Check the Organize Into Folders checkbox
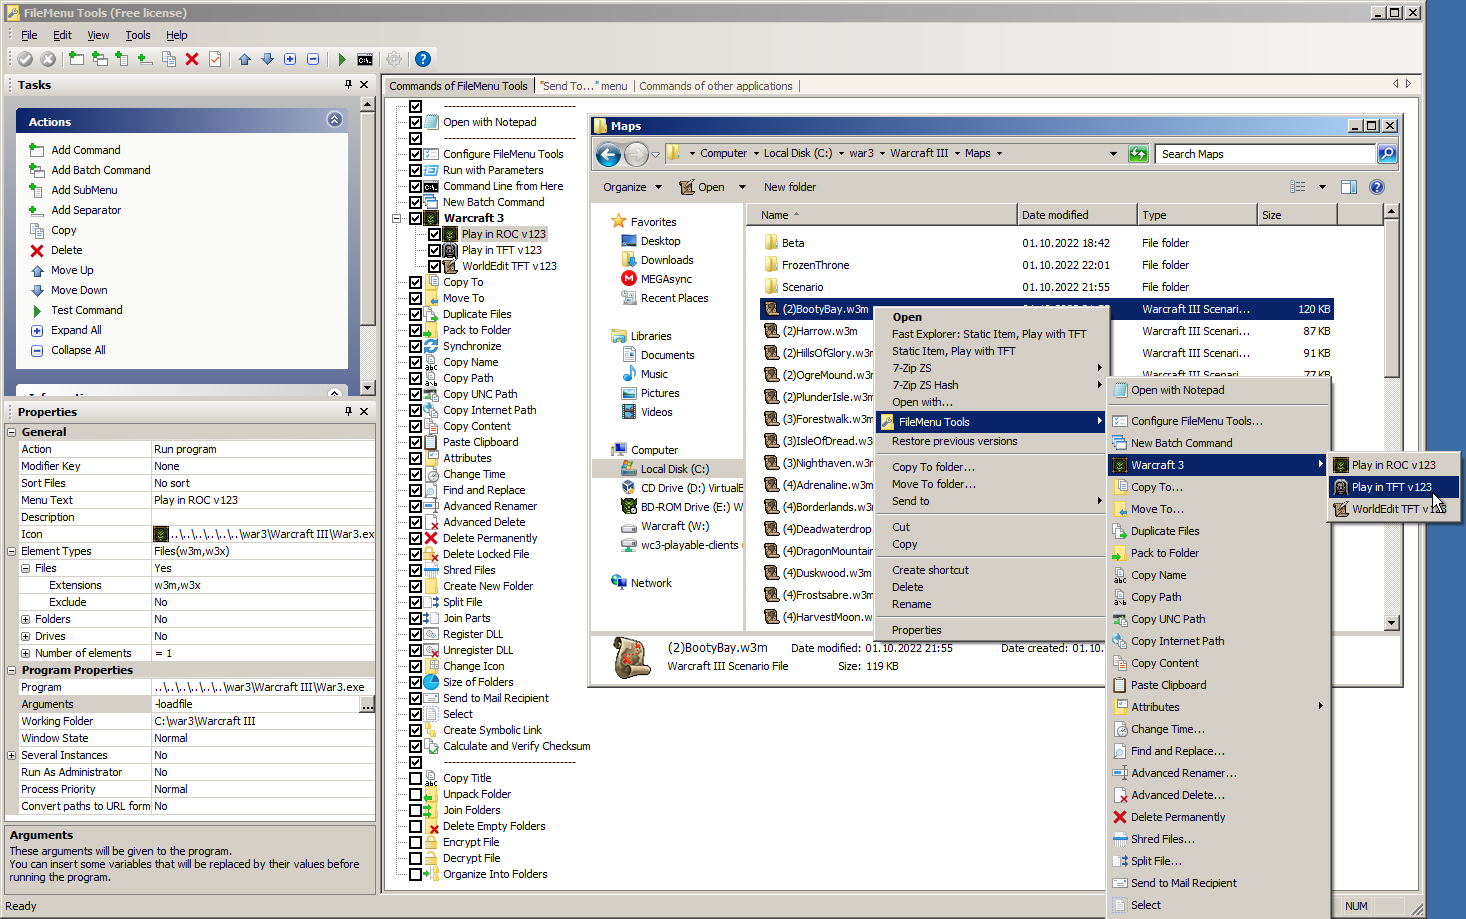This screenshot has height=919, width=1466. (x=415, y=874)
